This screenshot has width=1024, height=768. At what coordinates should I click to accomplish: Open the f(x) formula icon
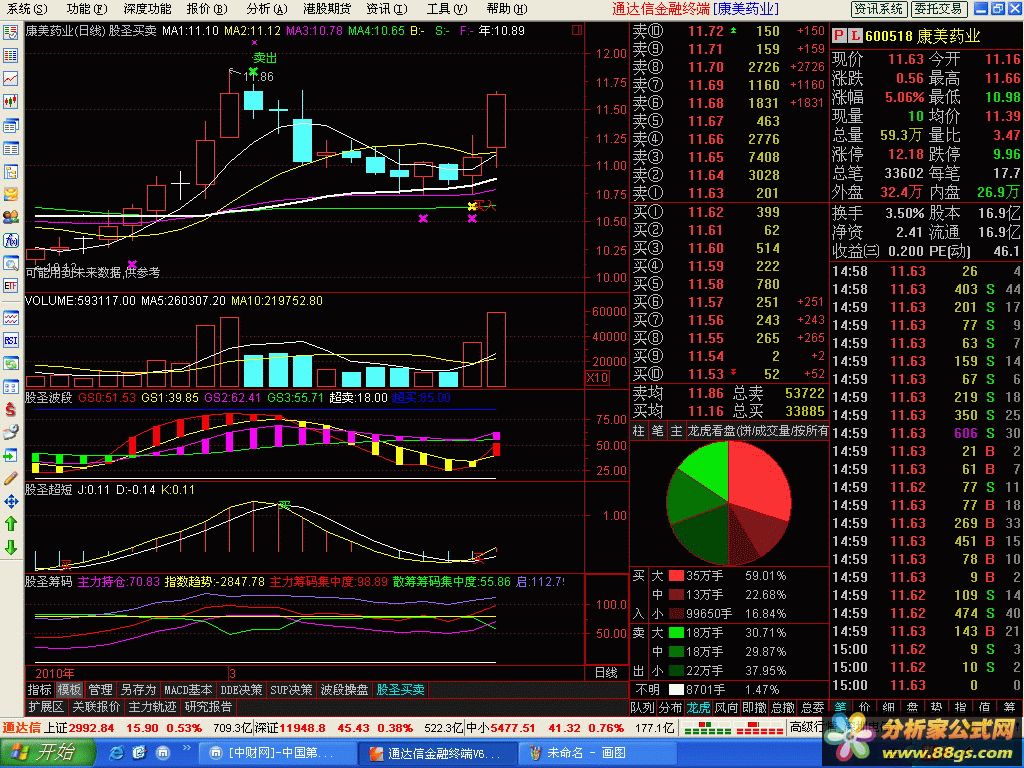coord(11,240)
